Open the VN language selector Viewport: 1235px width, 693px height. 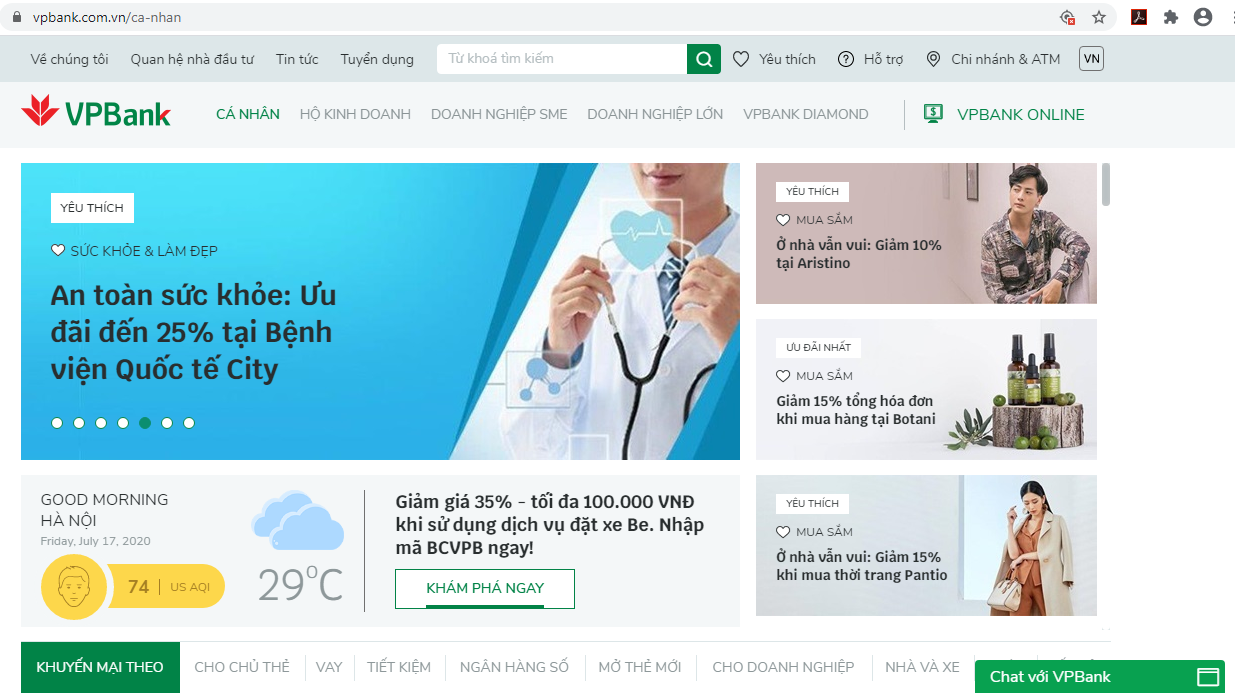(1091, 58)
